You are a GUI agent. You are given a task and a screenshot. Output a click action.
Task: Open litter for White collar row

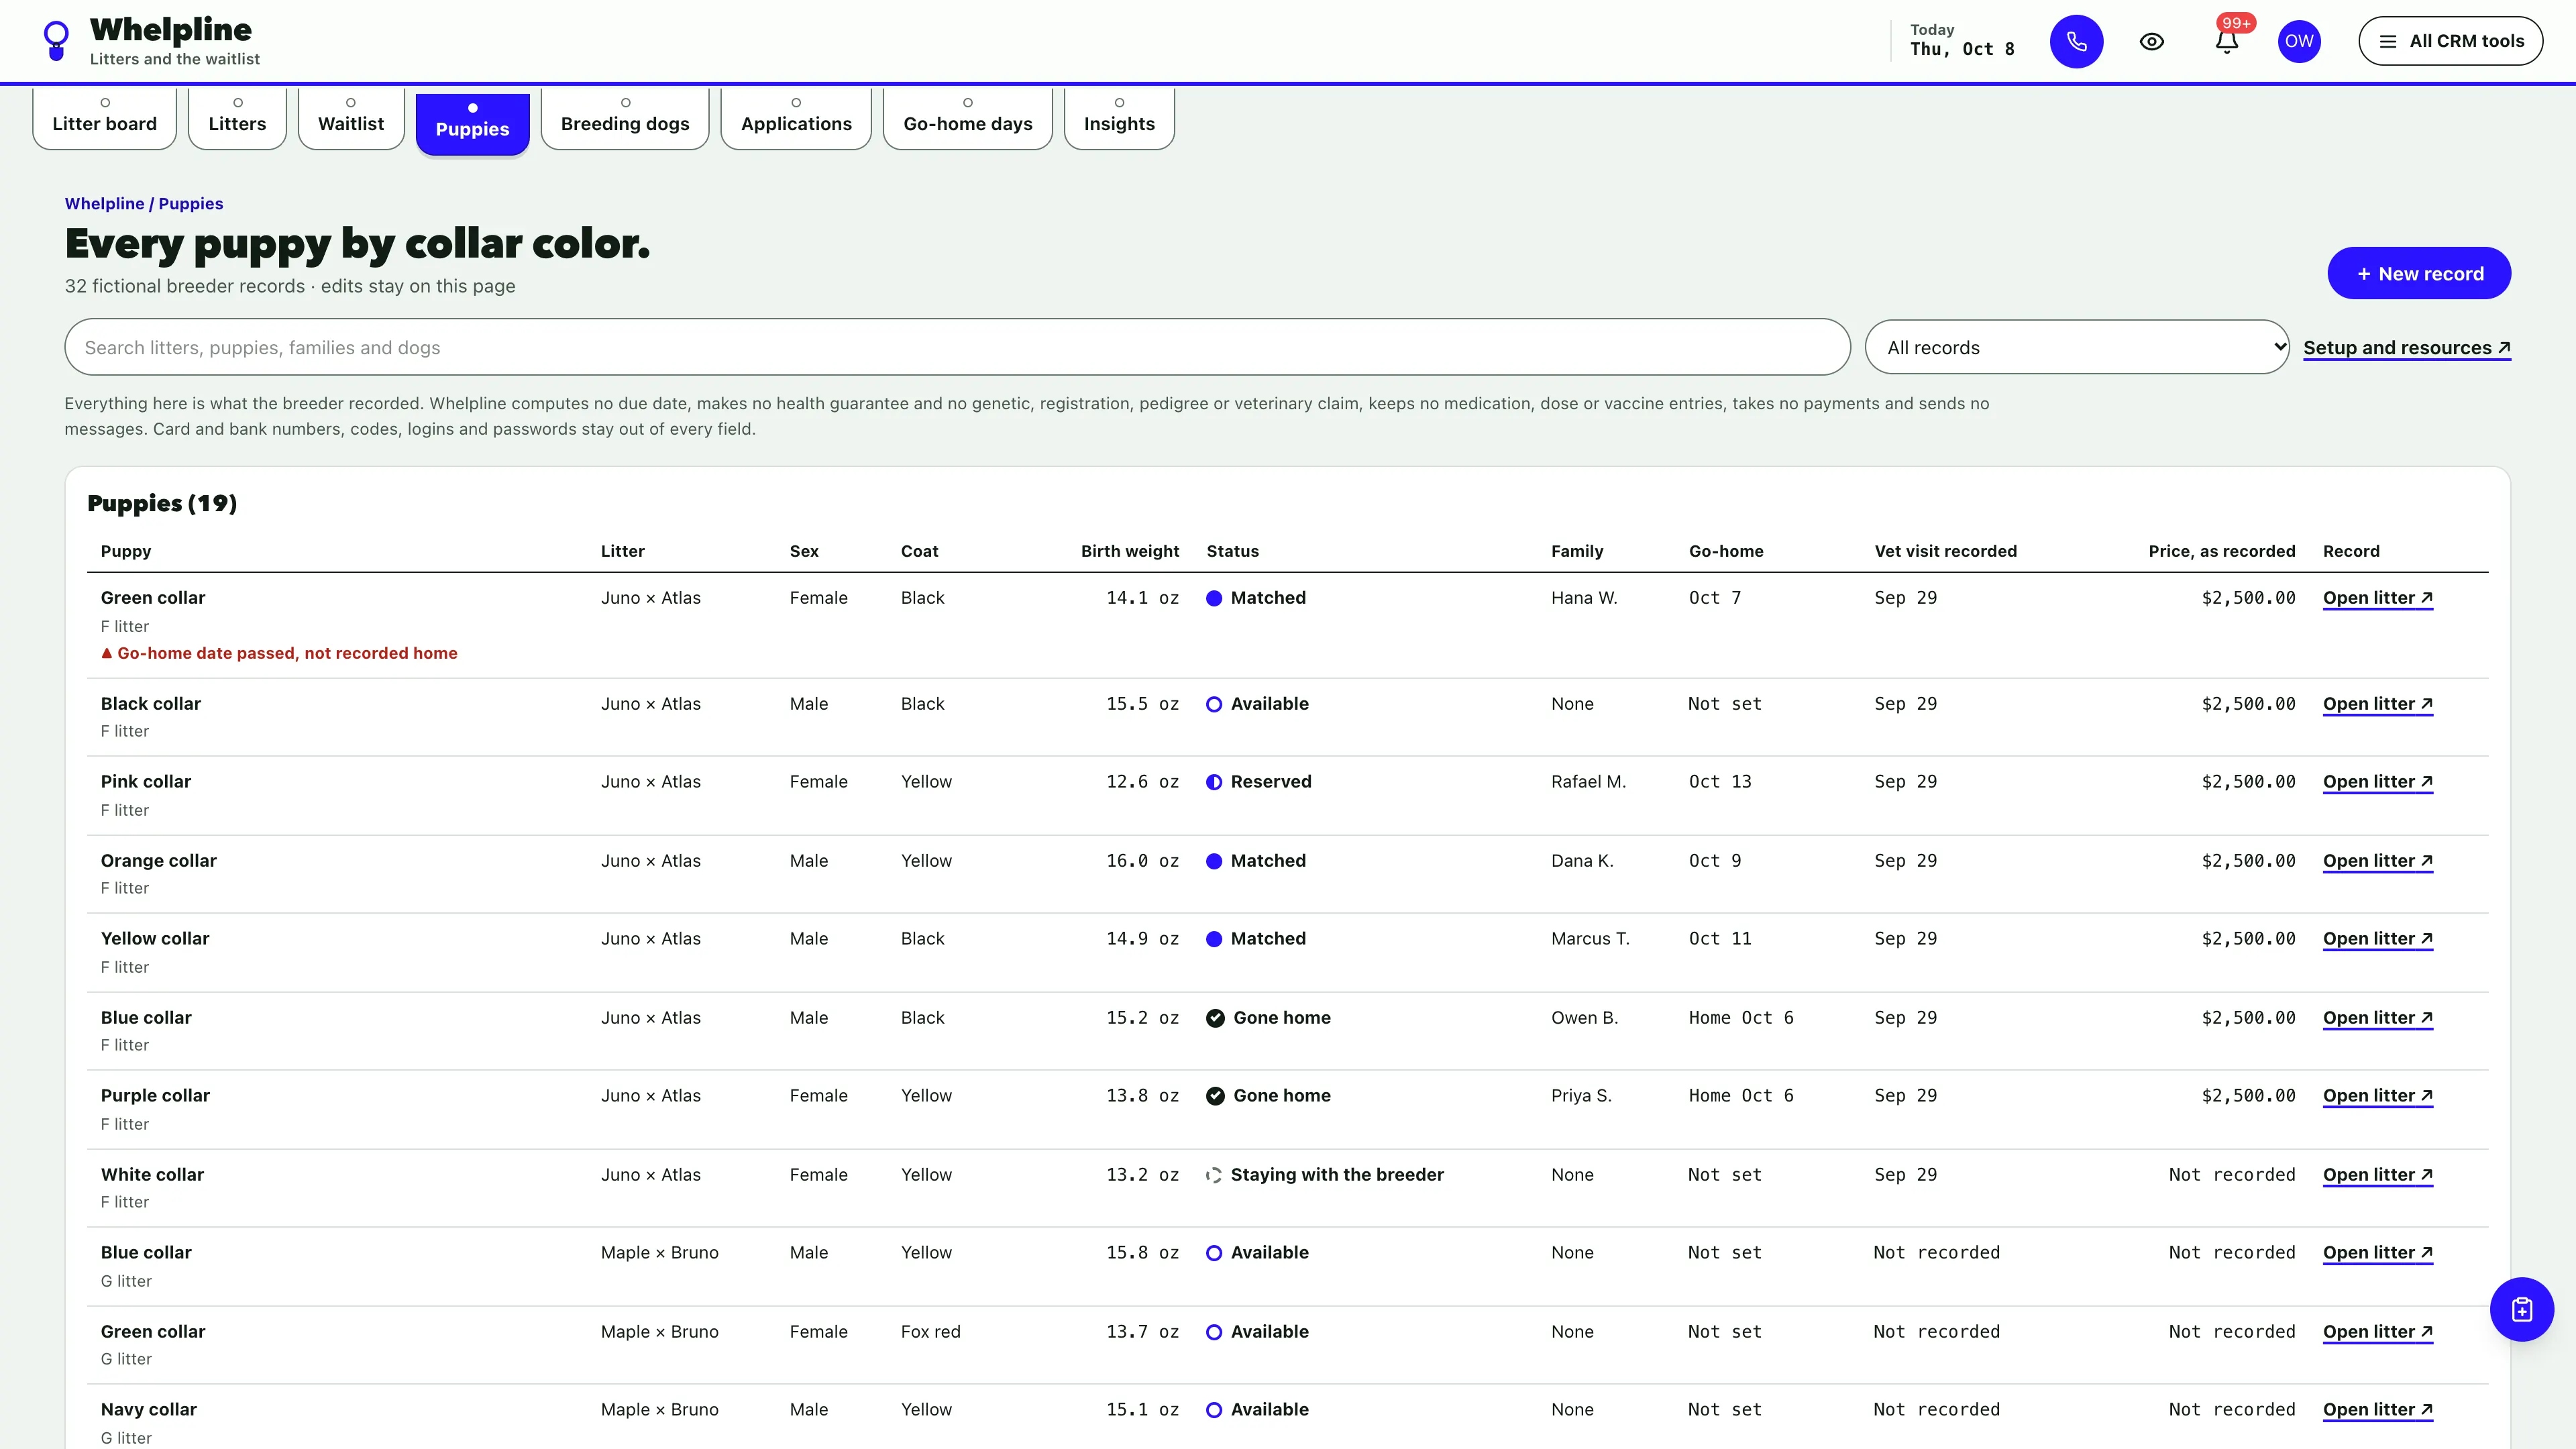(2377, 1175)
